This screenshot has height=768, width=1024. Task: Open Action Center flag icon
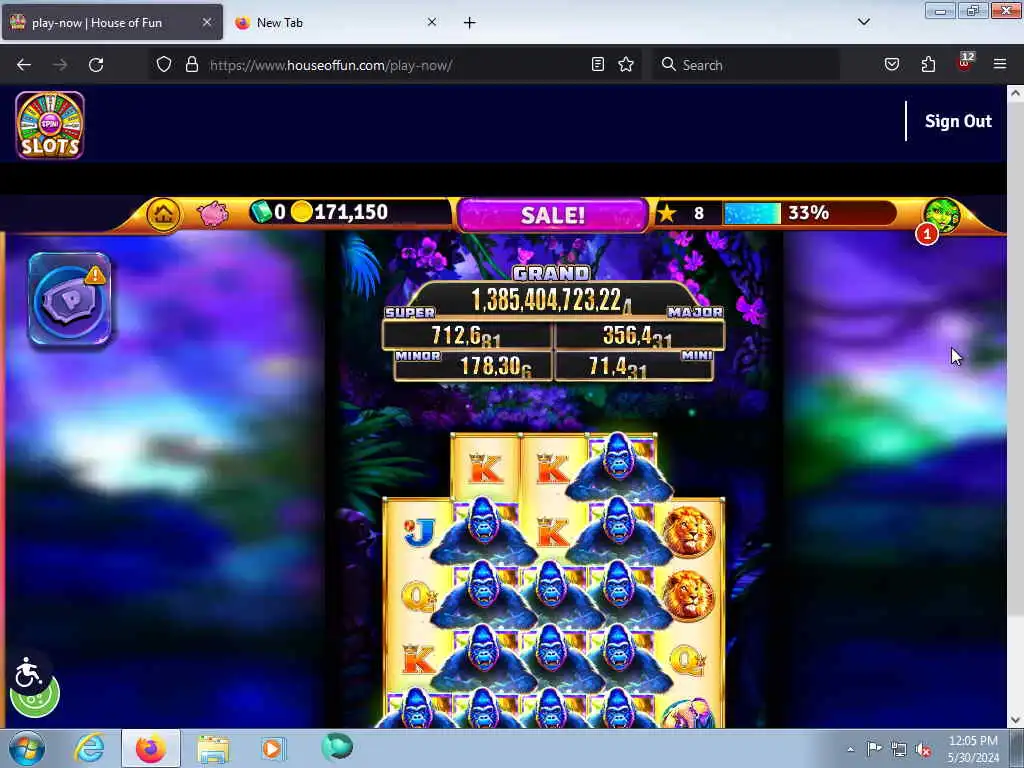tap(874, 749)
